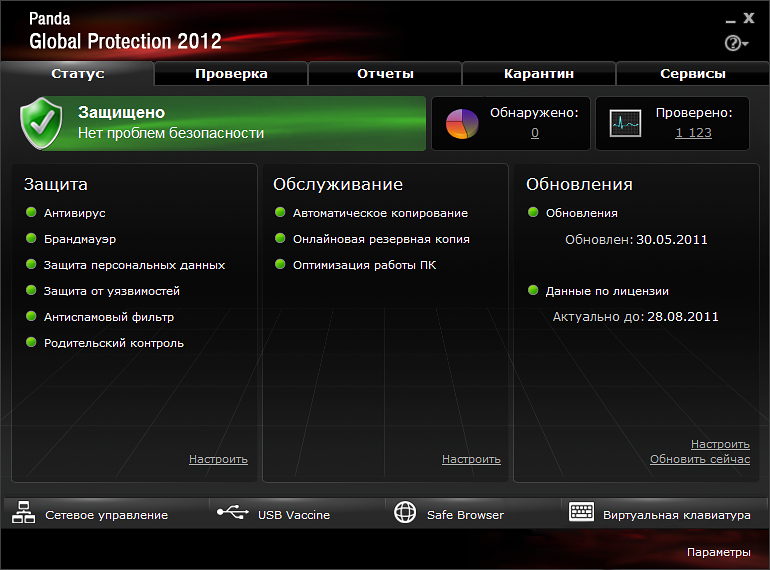Click the USB Vaccine icon
Viewport: 770px width, 570px height.
coord(233,512)
